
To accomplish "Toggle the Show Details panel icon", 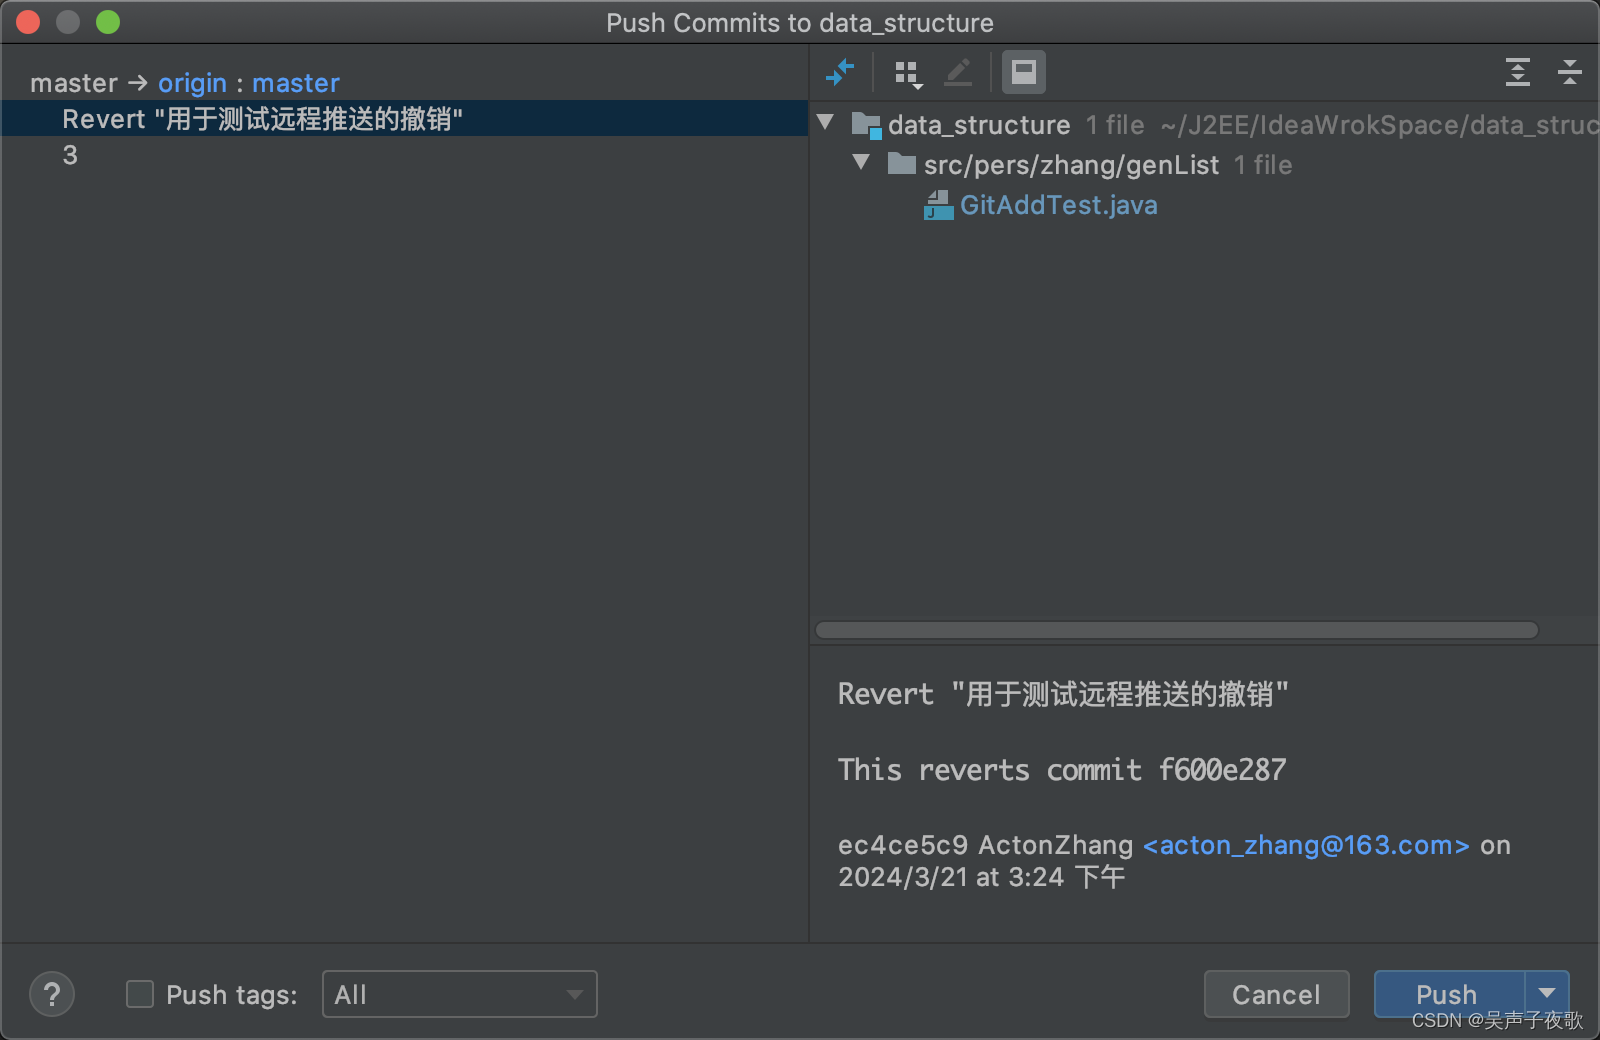I will click(1024, 72).
